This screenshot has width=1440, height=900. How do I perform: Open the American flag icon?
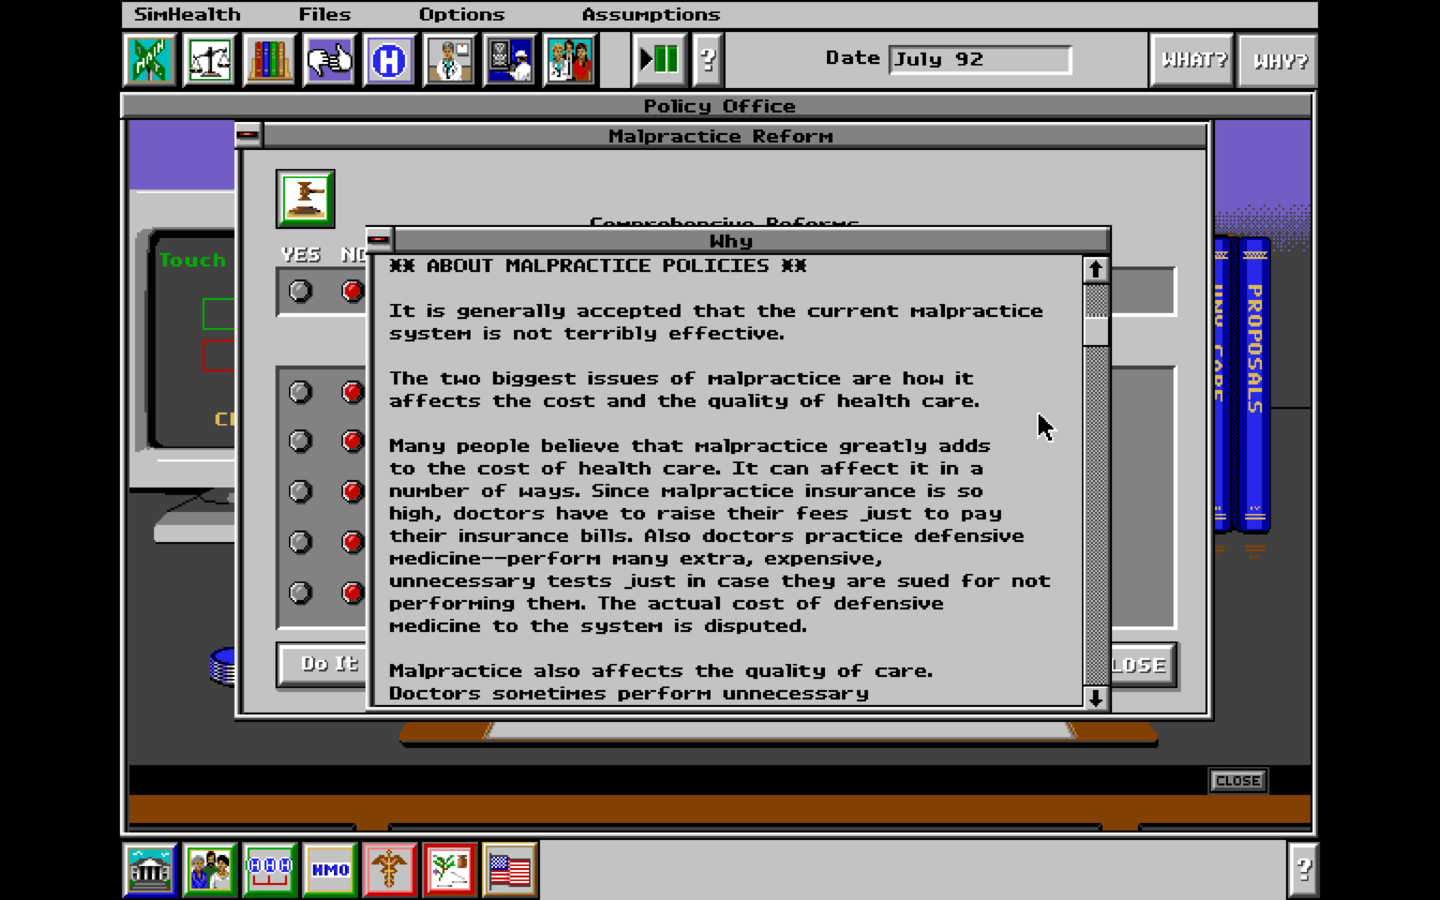tap(510, 869)
